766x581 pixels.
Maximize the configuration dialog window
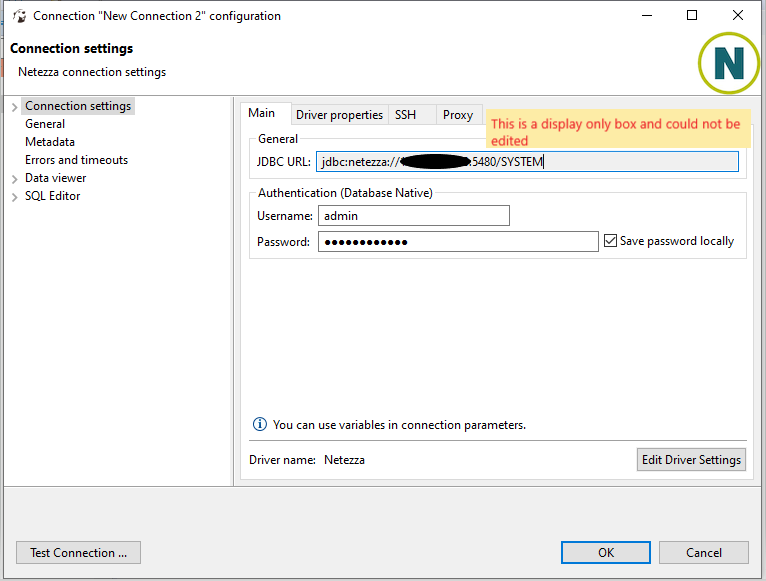692,16
